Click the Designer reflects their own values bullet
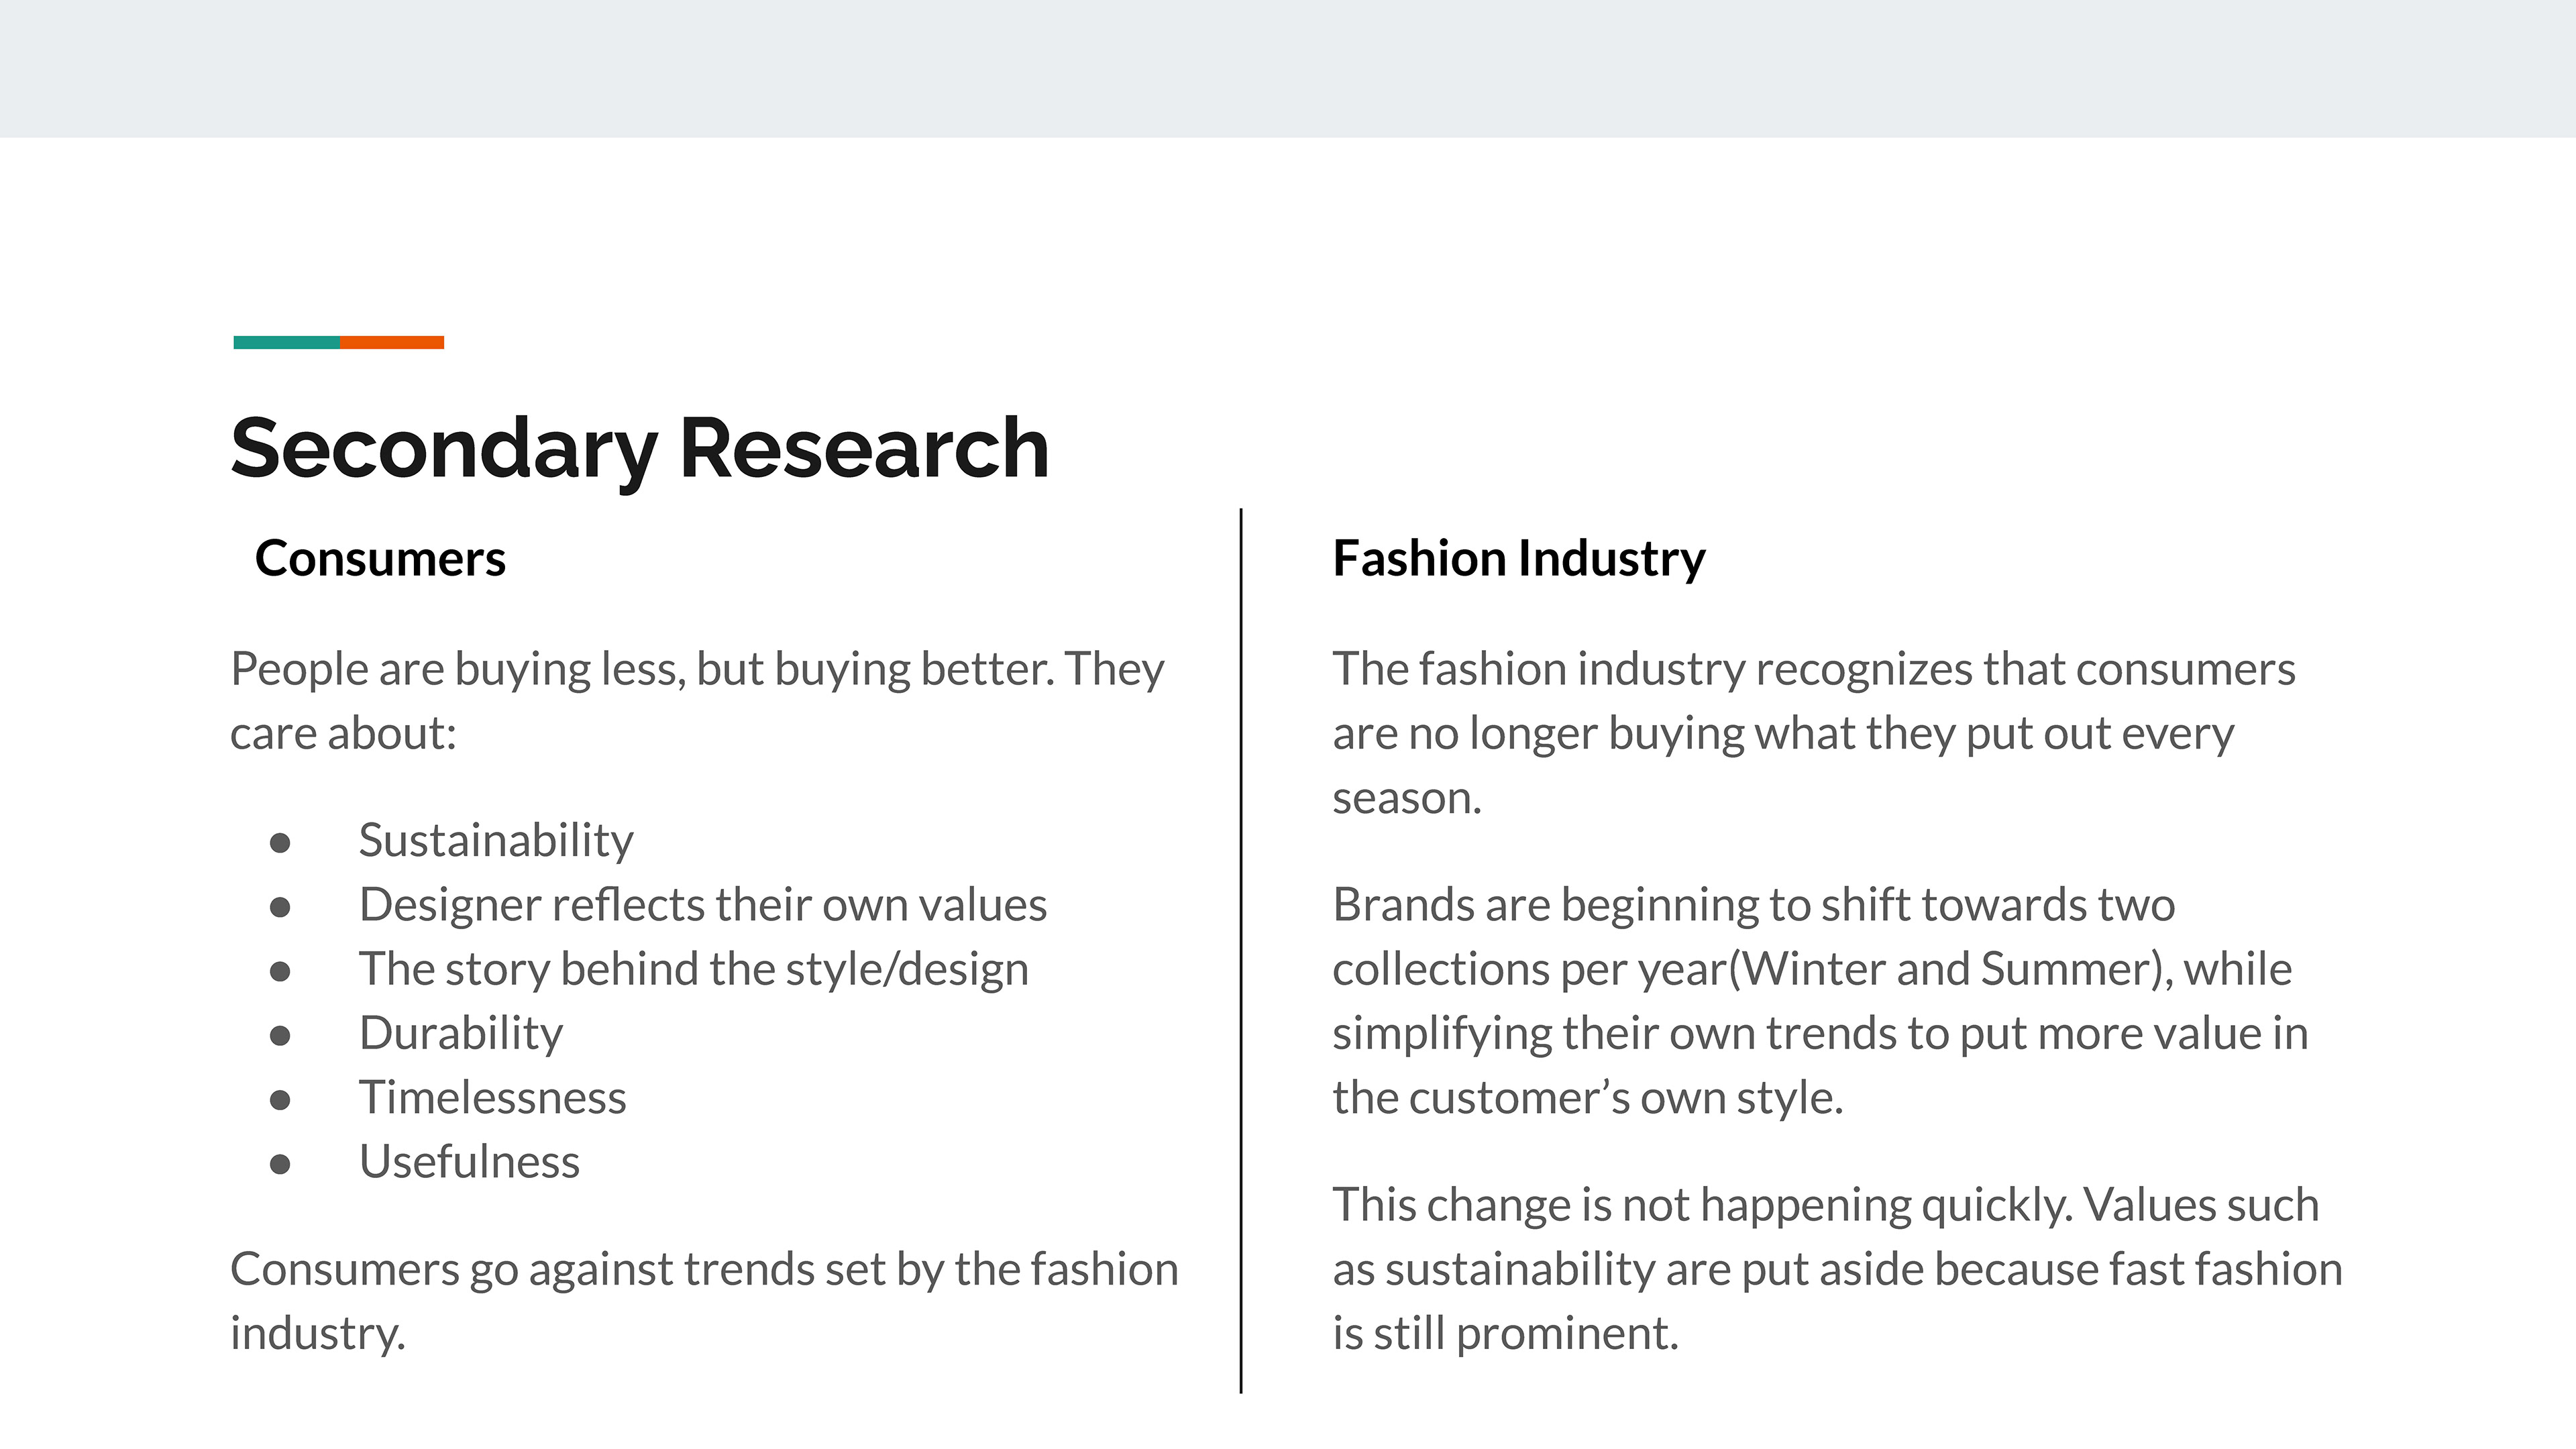The image size is (2576, 1449). pyautogui.click(x=703, y=905)
